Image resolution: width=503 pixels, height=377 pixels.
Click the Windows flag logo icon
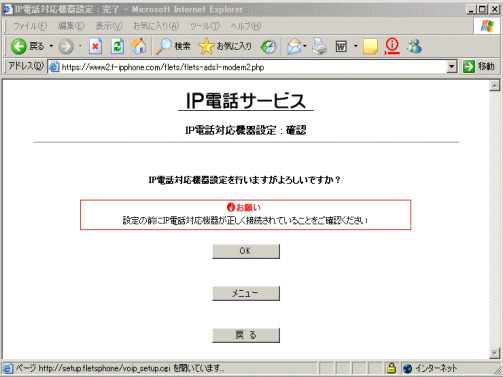click(487, 26)
